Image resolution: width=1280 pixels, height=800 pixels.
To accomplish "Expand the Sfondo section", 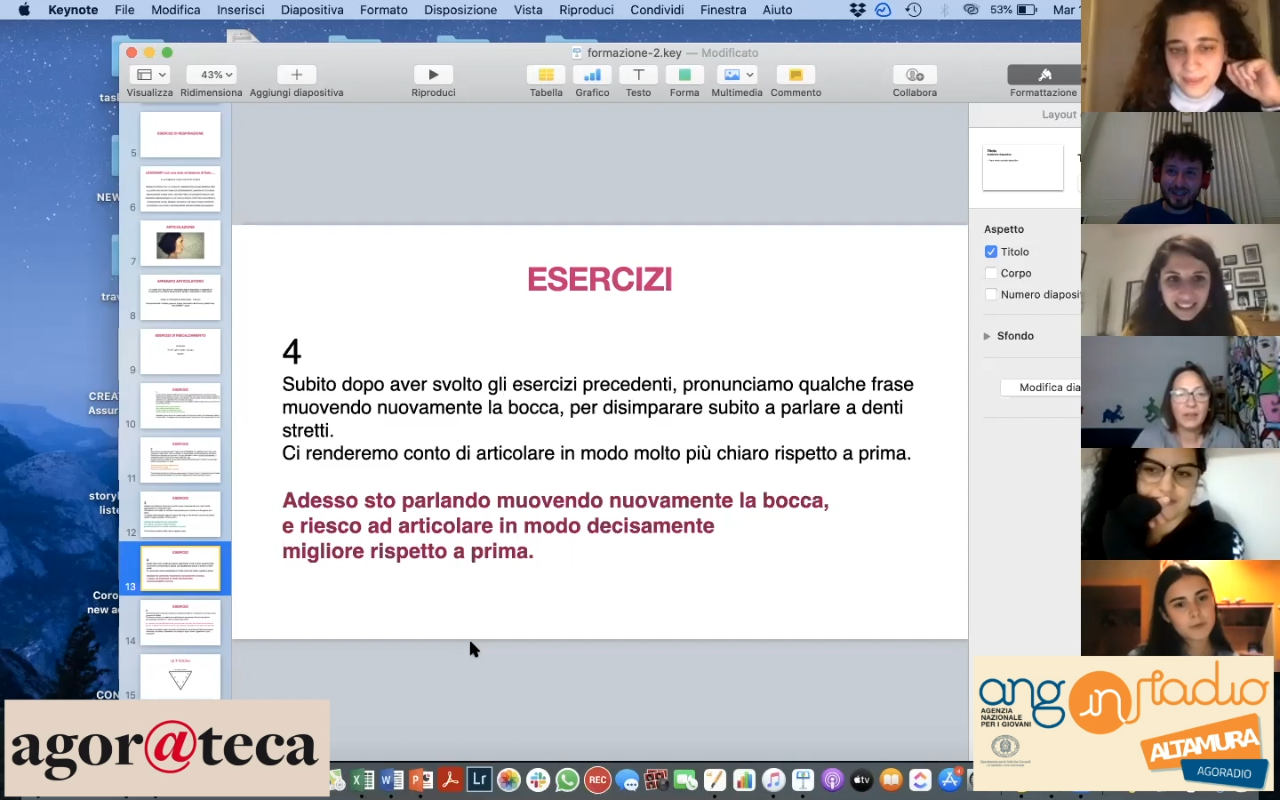I will (x=987, y=336).
